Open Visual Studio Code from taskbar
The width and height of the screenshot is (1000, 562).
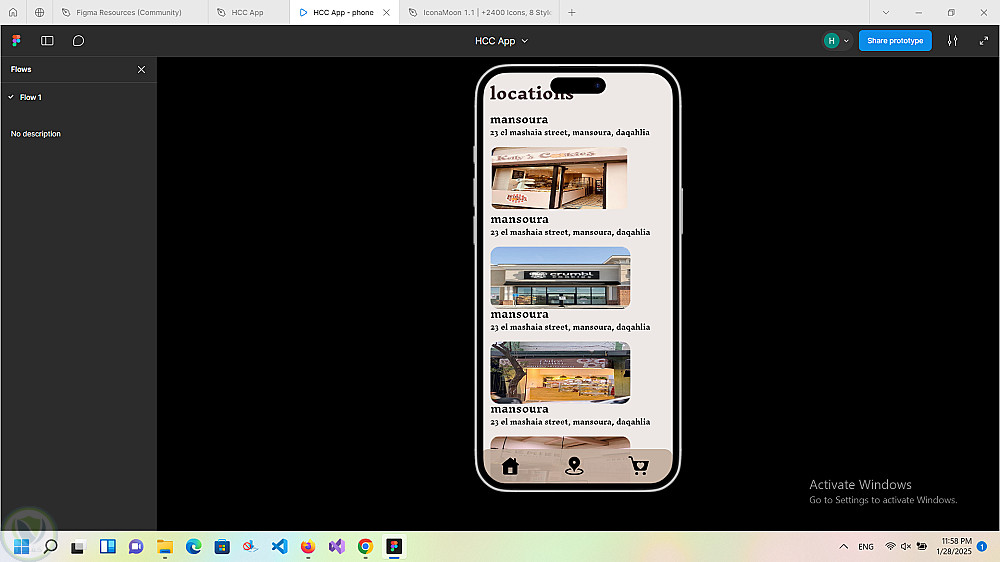[279, 547]
